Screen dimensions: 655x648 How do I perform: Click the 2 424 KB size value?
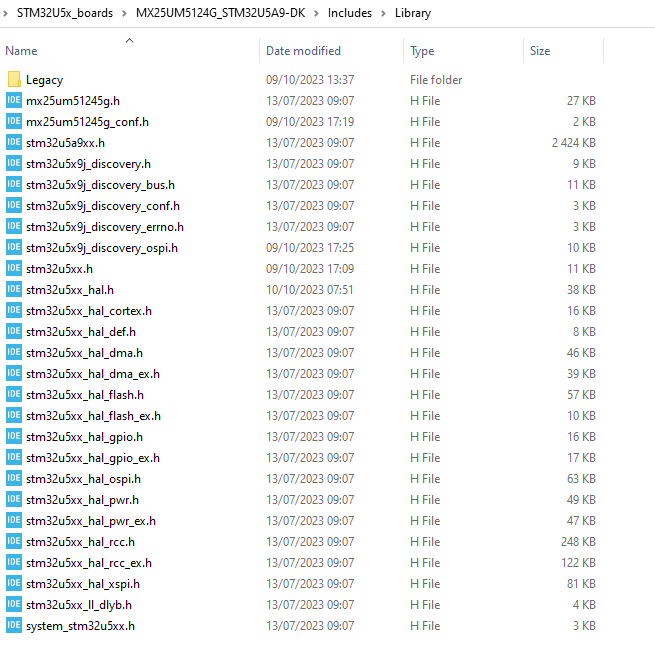click(x=574, y=143)
